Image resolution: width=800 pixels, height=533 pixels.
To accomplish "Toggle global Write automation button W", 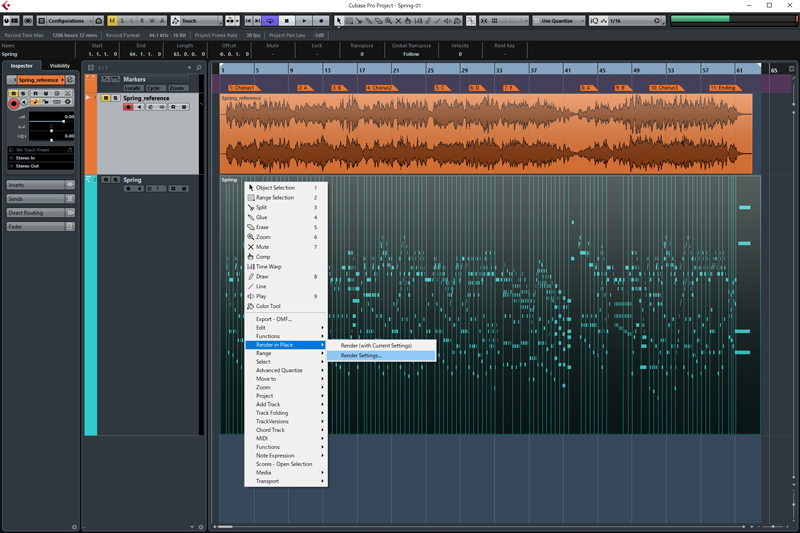I will click(x=152, y=21).
